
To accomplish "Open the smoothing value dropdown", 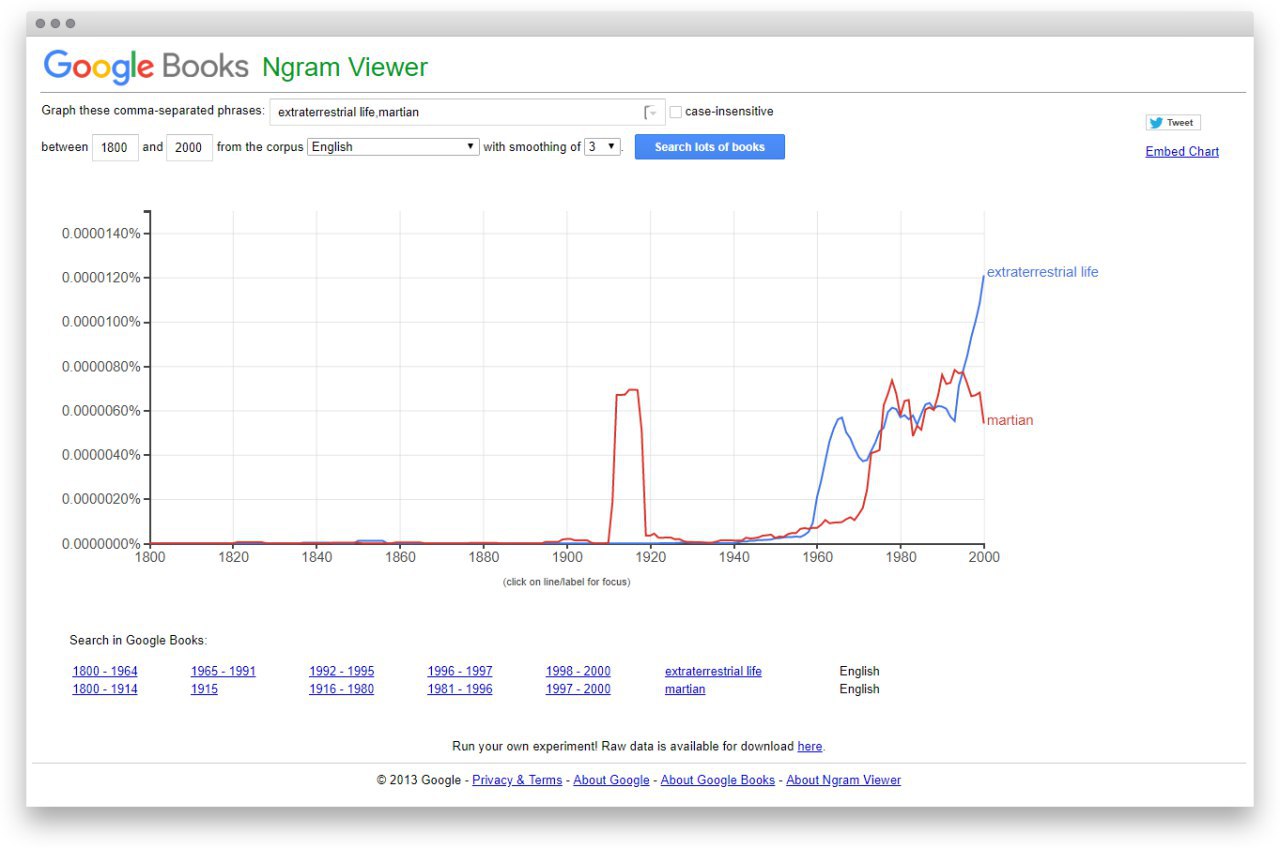I will [x=603, y=146].
